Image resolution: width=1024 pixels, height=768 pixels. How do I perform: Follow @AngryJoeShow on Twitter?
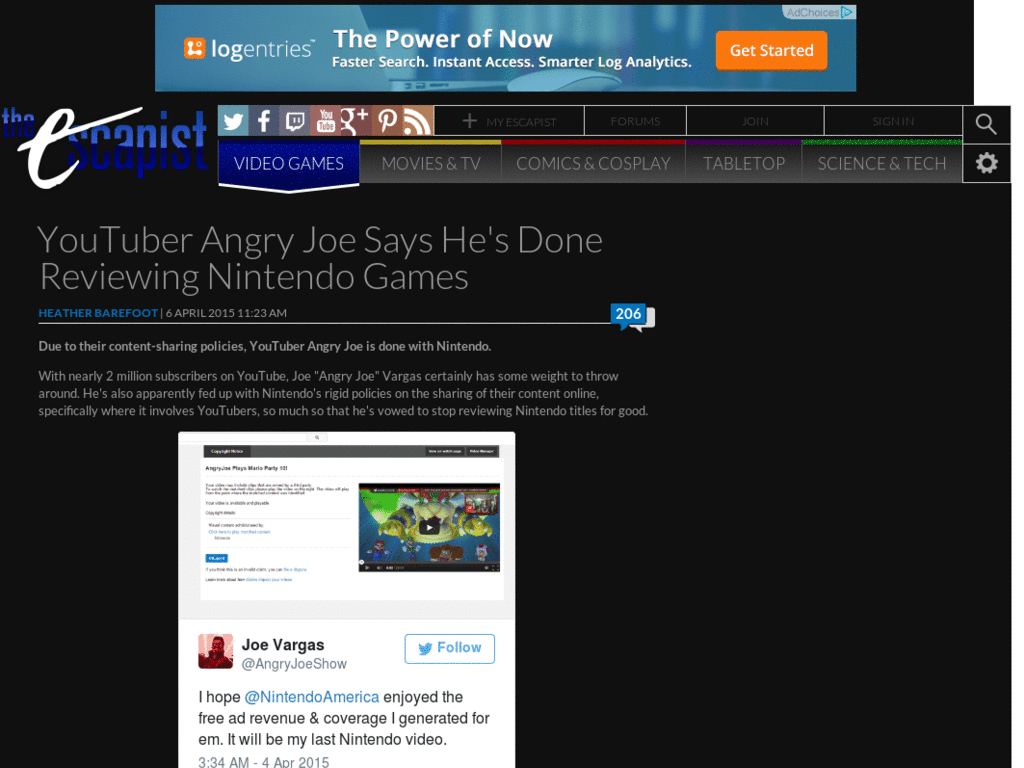(449, 648)
